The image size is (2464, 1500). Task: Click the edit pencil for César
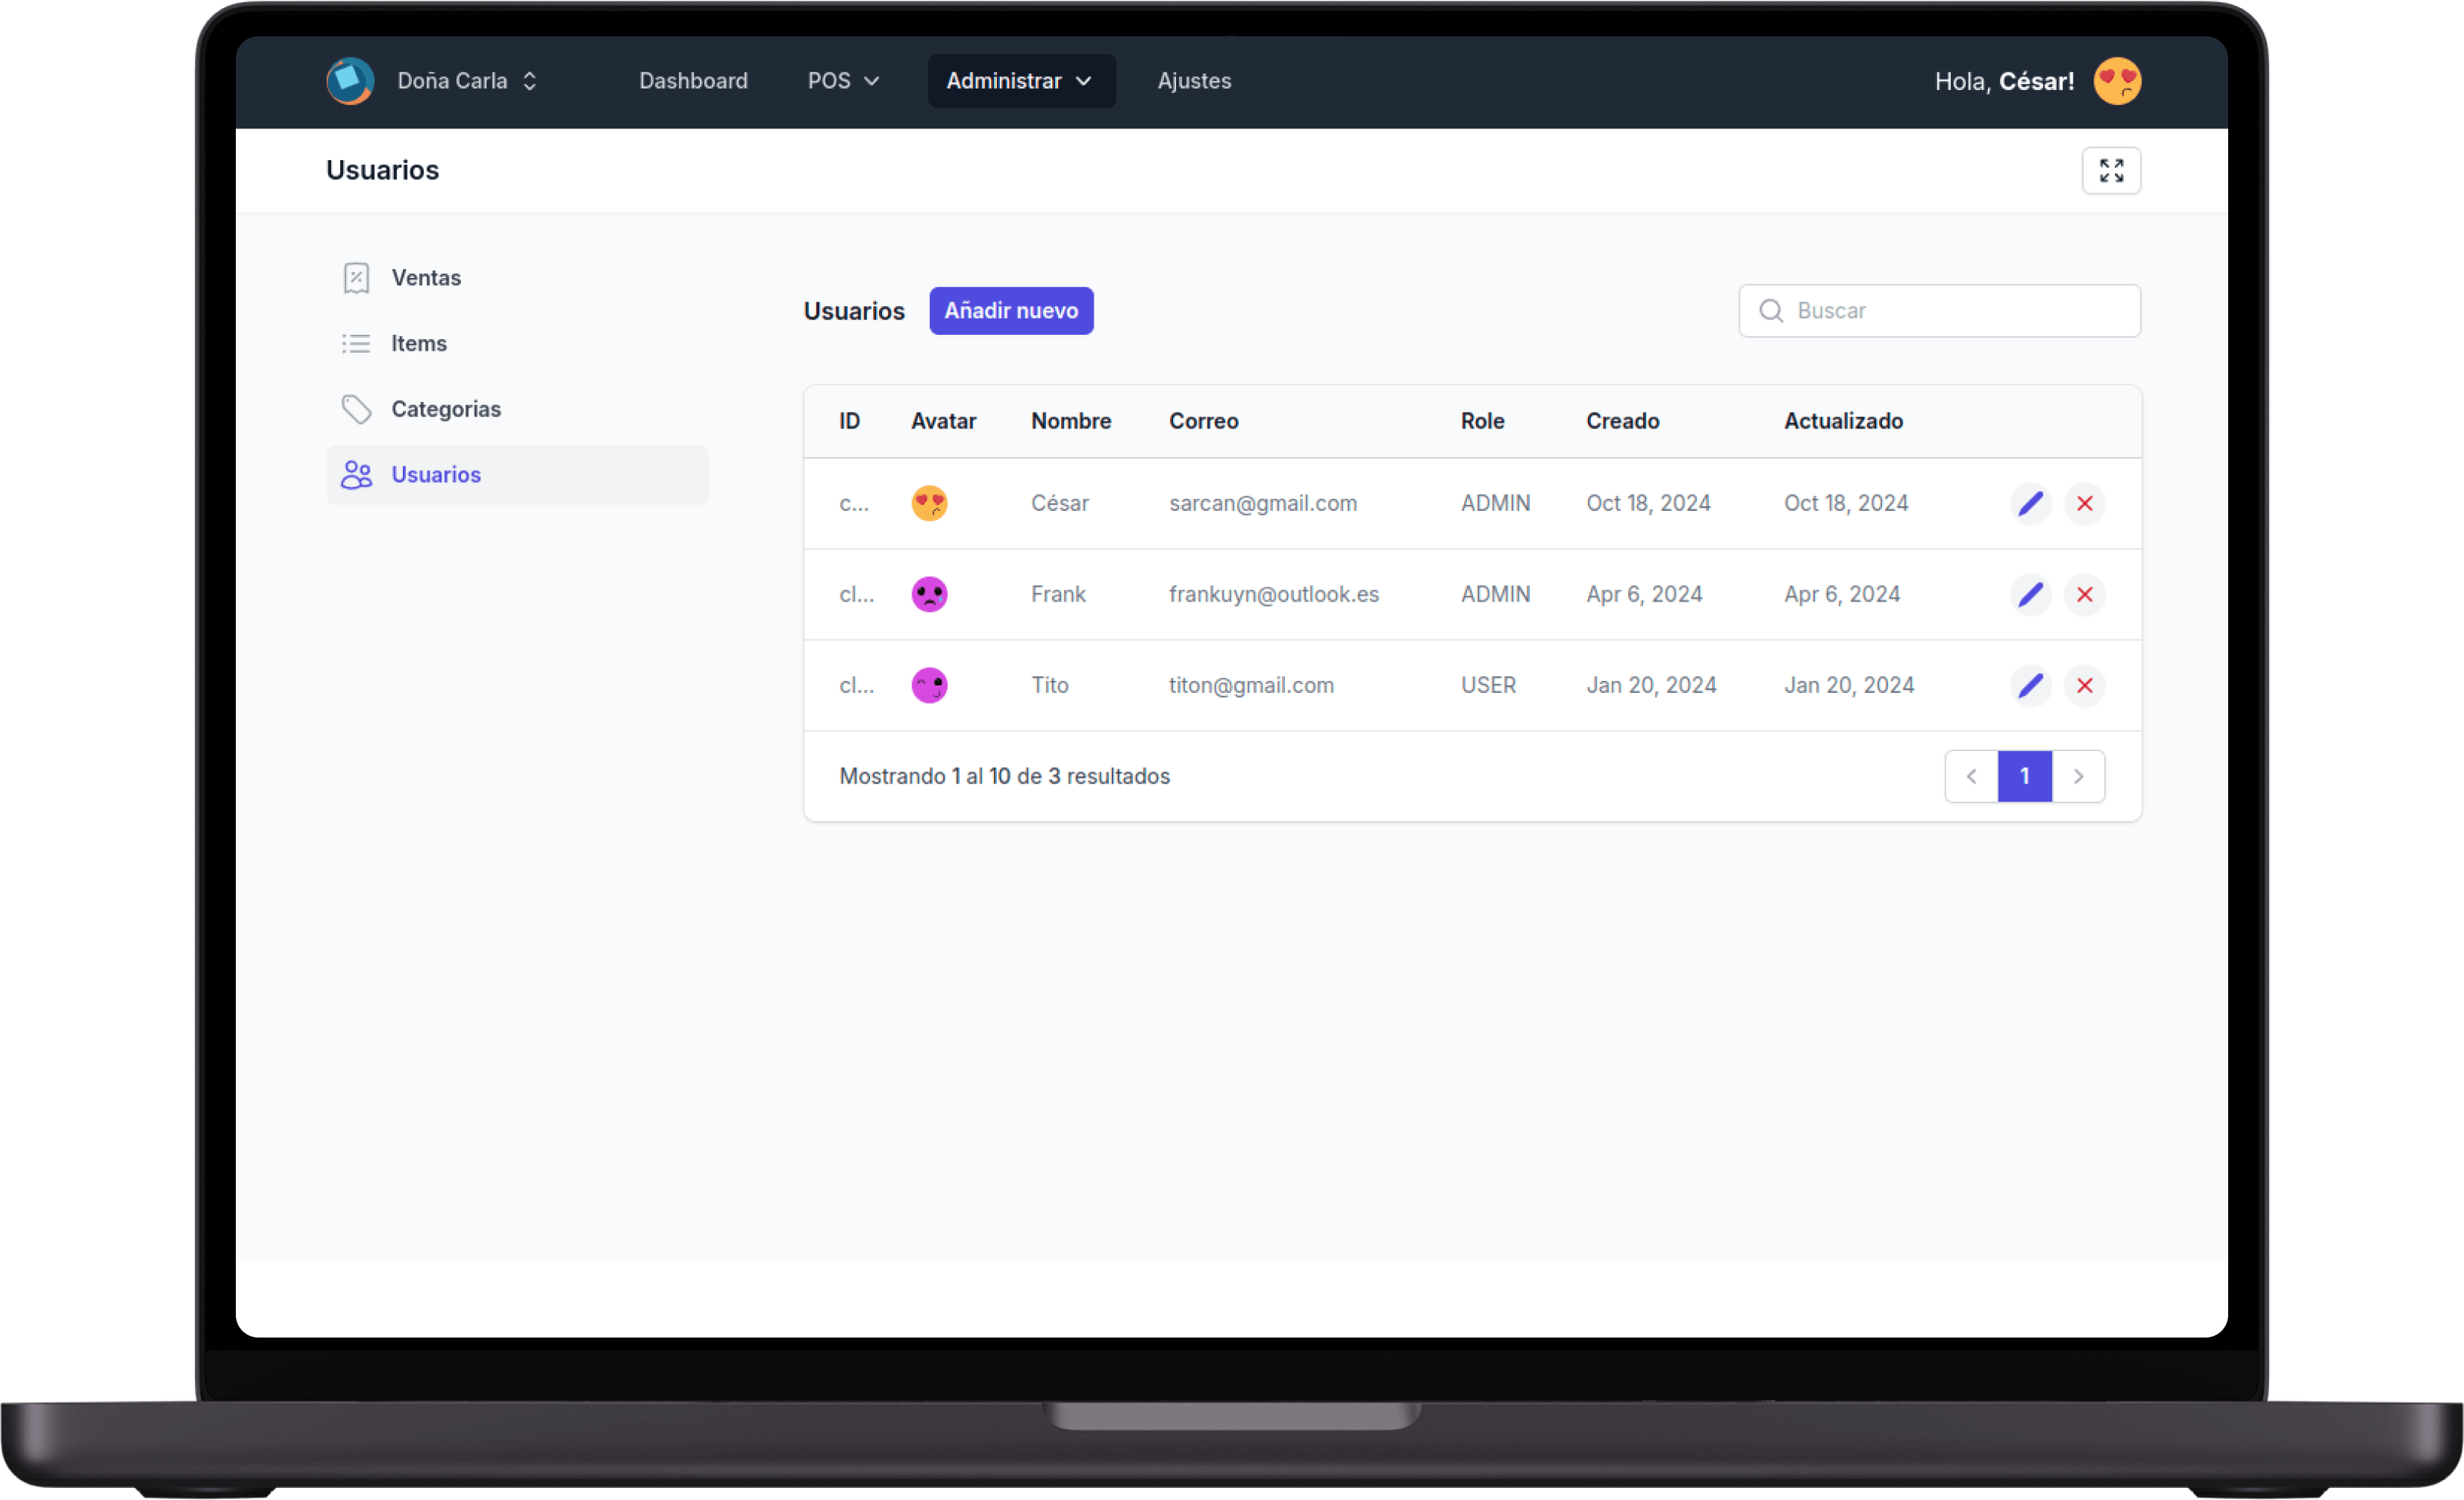pos(2030,503)
